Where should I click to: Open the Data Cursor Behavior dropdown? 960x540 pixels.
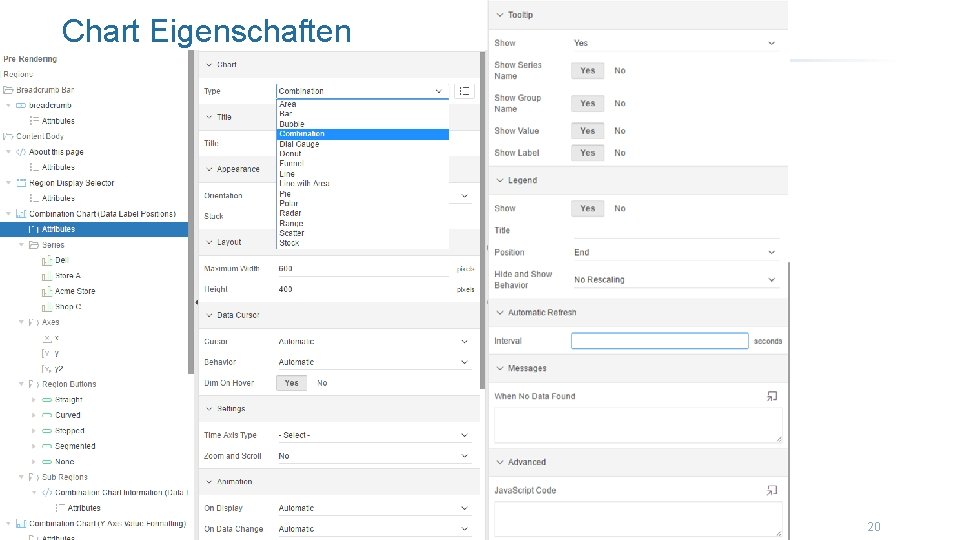pyautogui.click(x=373, y=362)
